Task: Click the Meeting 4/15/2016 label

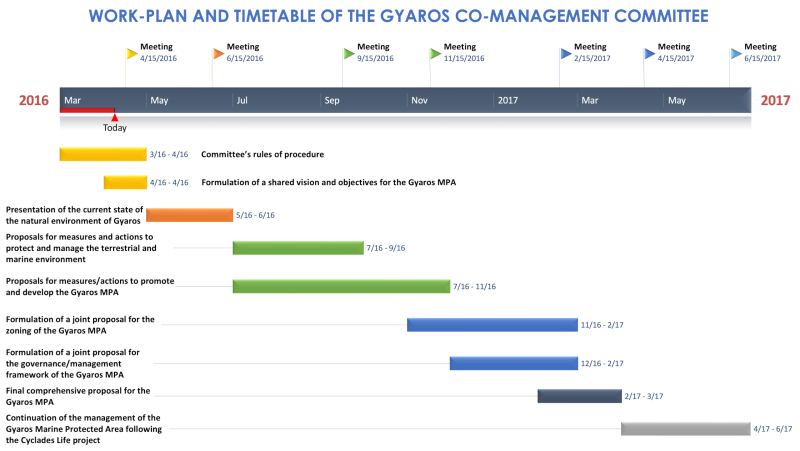Action: pyautogui.click(x=158, y=52)
